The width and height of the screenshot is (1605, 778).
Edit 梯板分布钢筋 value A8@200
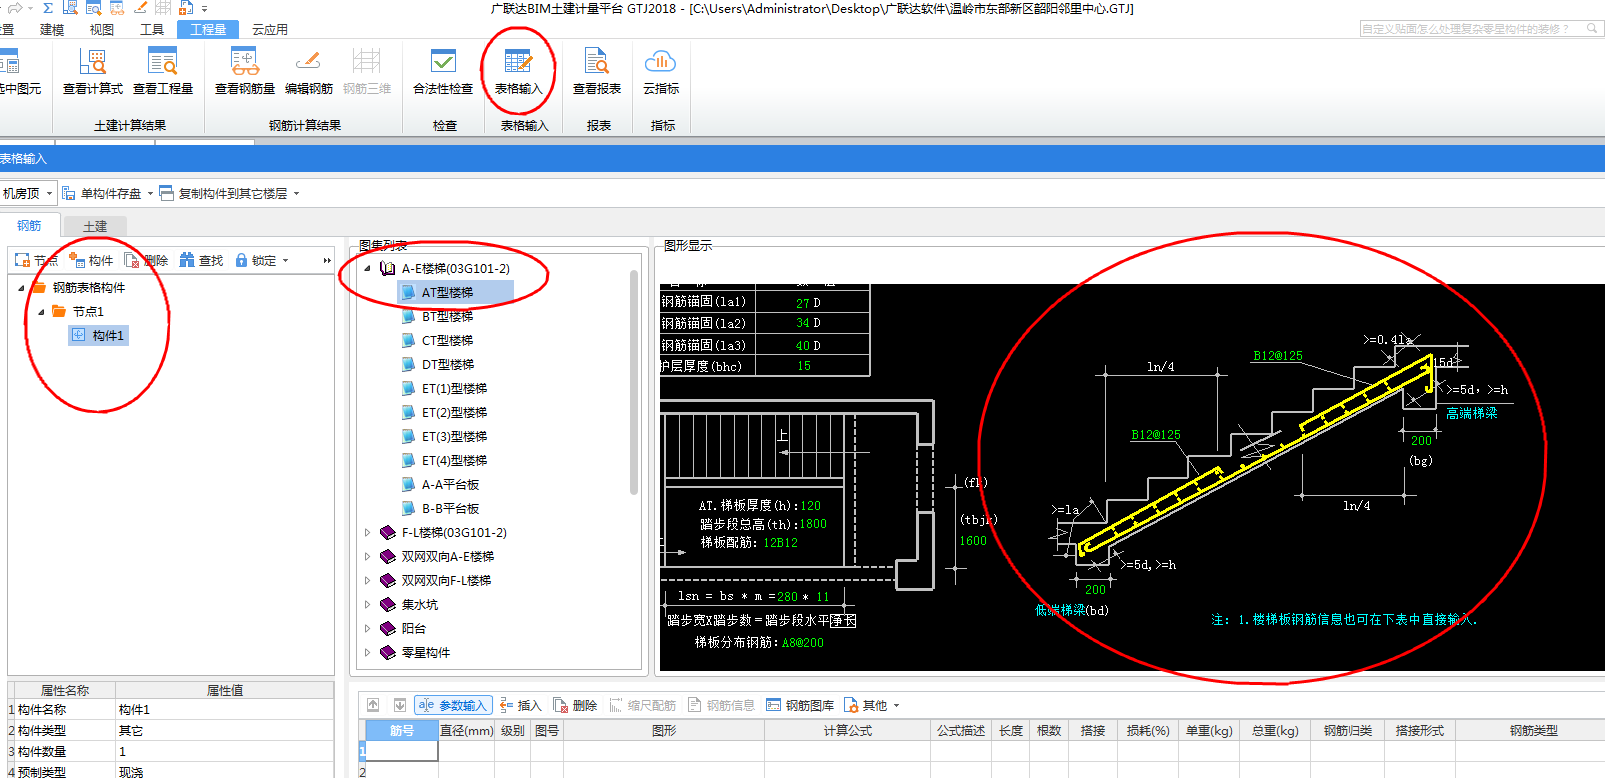coord(803,643)
